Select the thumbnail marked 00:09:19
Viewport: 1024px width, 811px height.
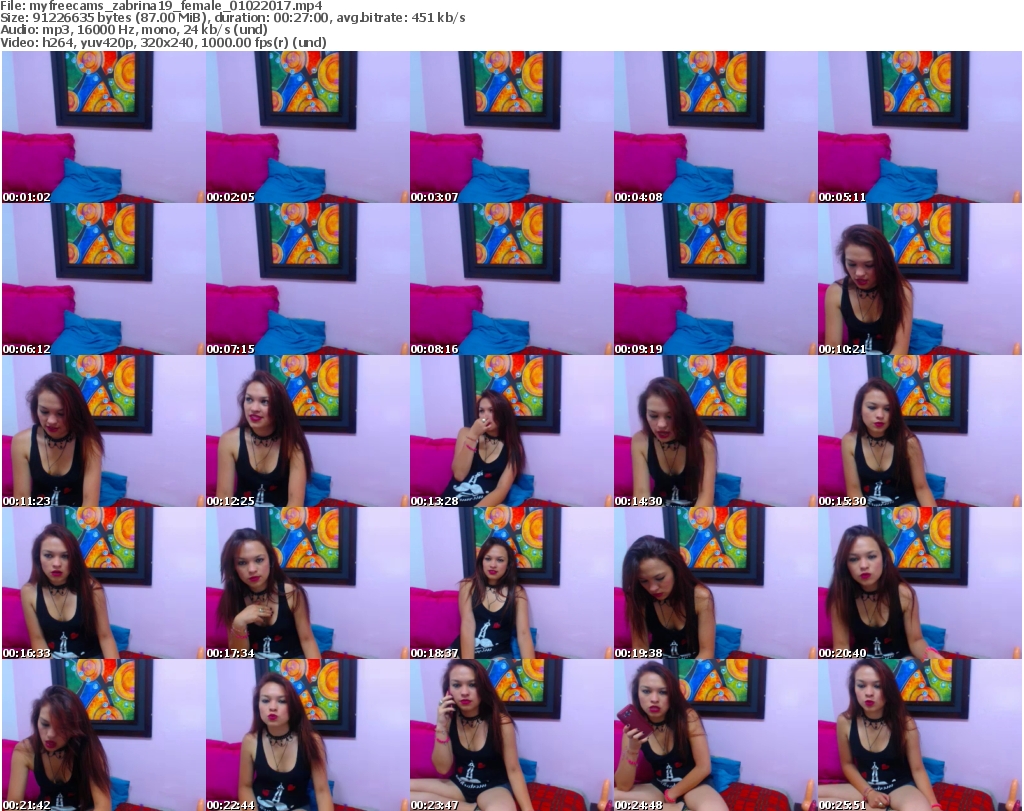tap(716, 279)
